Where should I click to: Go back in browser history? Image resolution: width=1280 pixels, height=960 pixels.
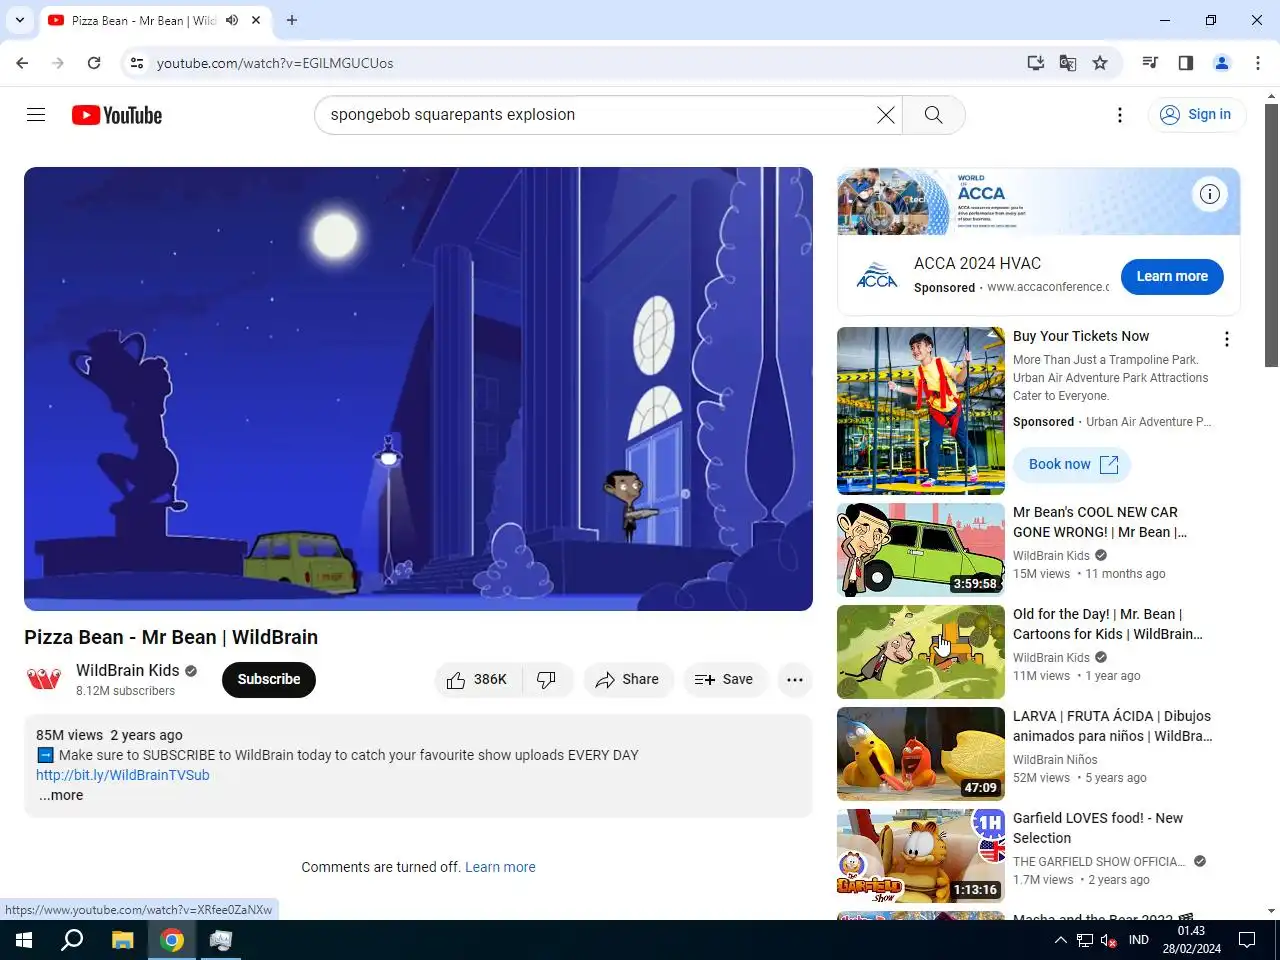tap(22, 63)
